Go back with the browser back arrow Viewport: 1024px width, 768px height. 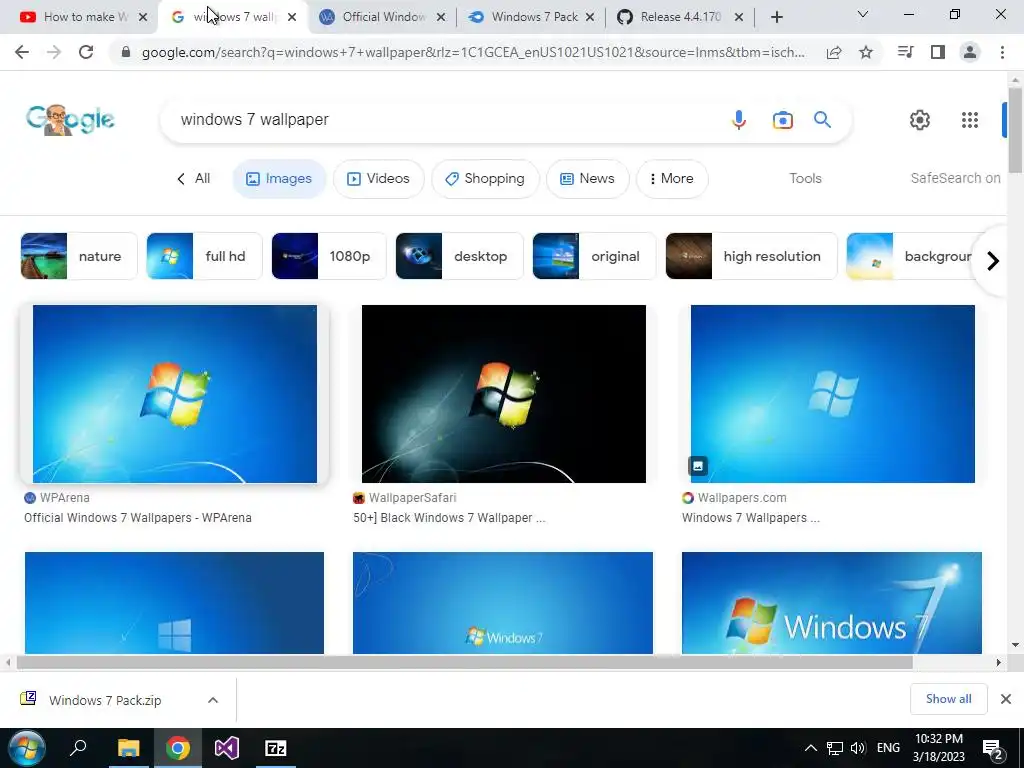pyautogui.click(x=22, y=52)
